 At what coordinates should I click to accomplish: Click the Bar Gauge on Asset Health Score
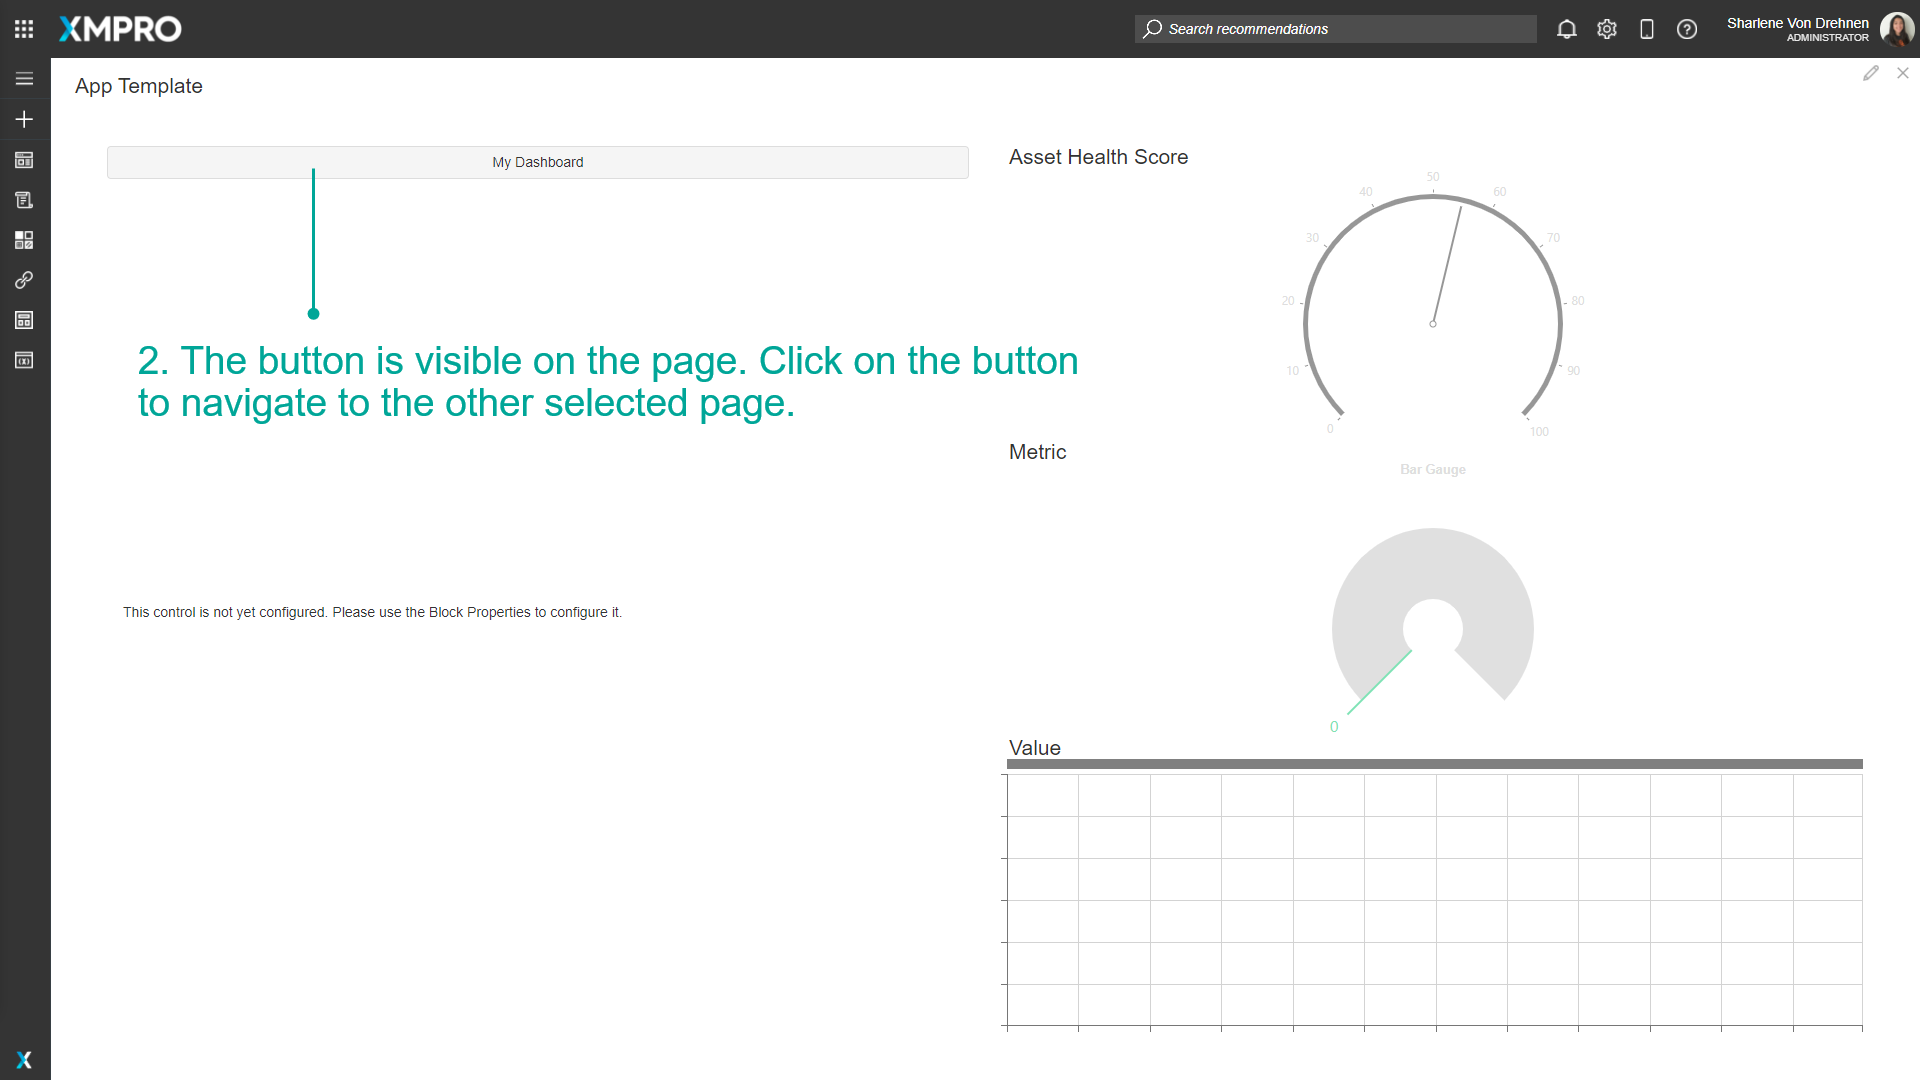1432,323
